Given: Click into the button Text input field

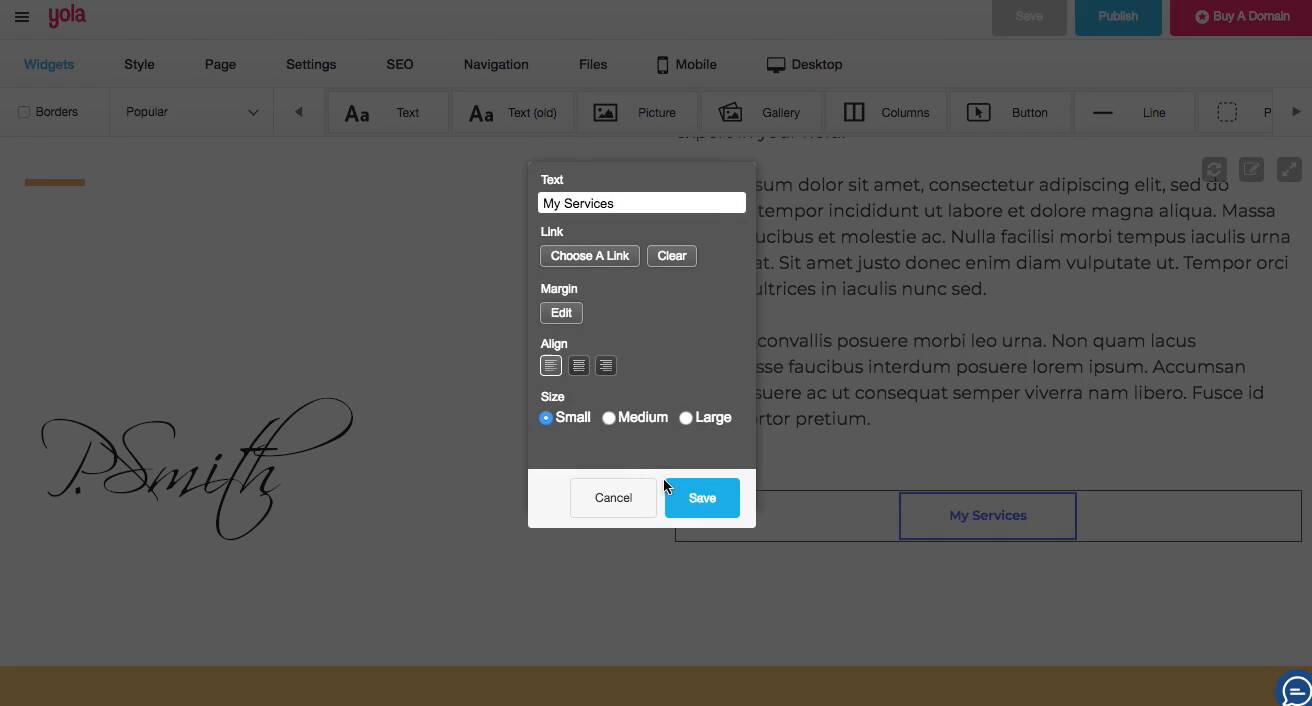Looking at the screenshot, I should pos(642,203).
